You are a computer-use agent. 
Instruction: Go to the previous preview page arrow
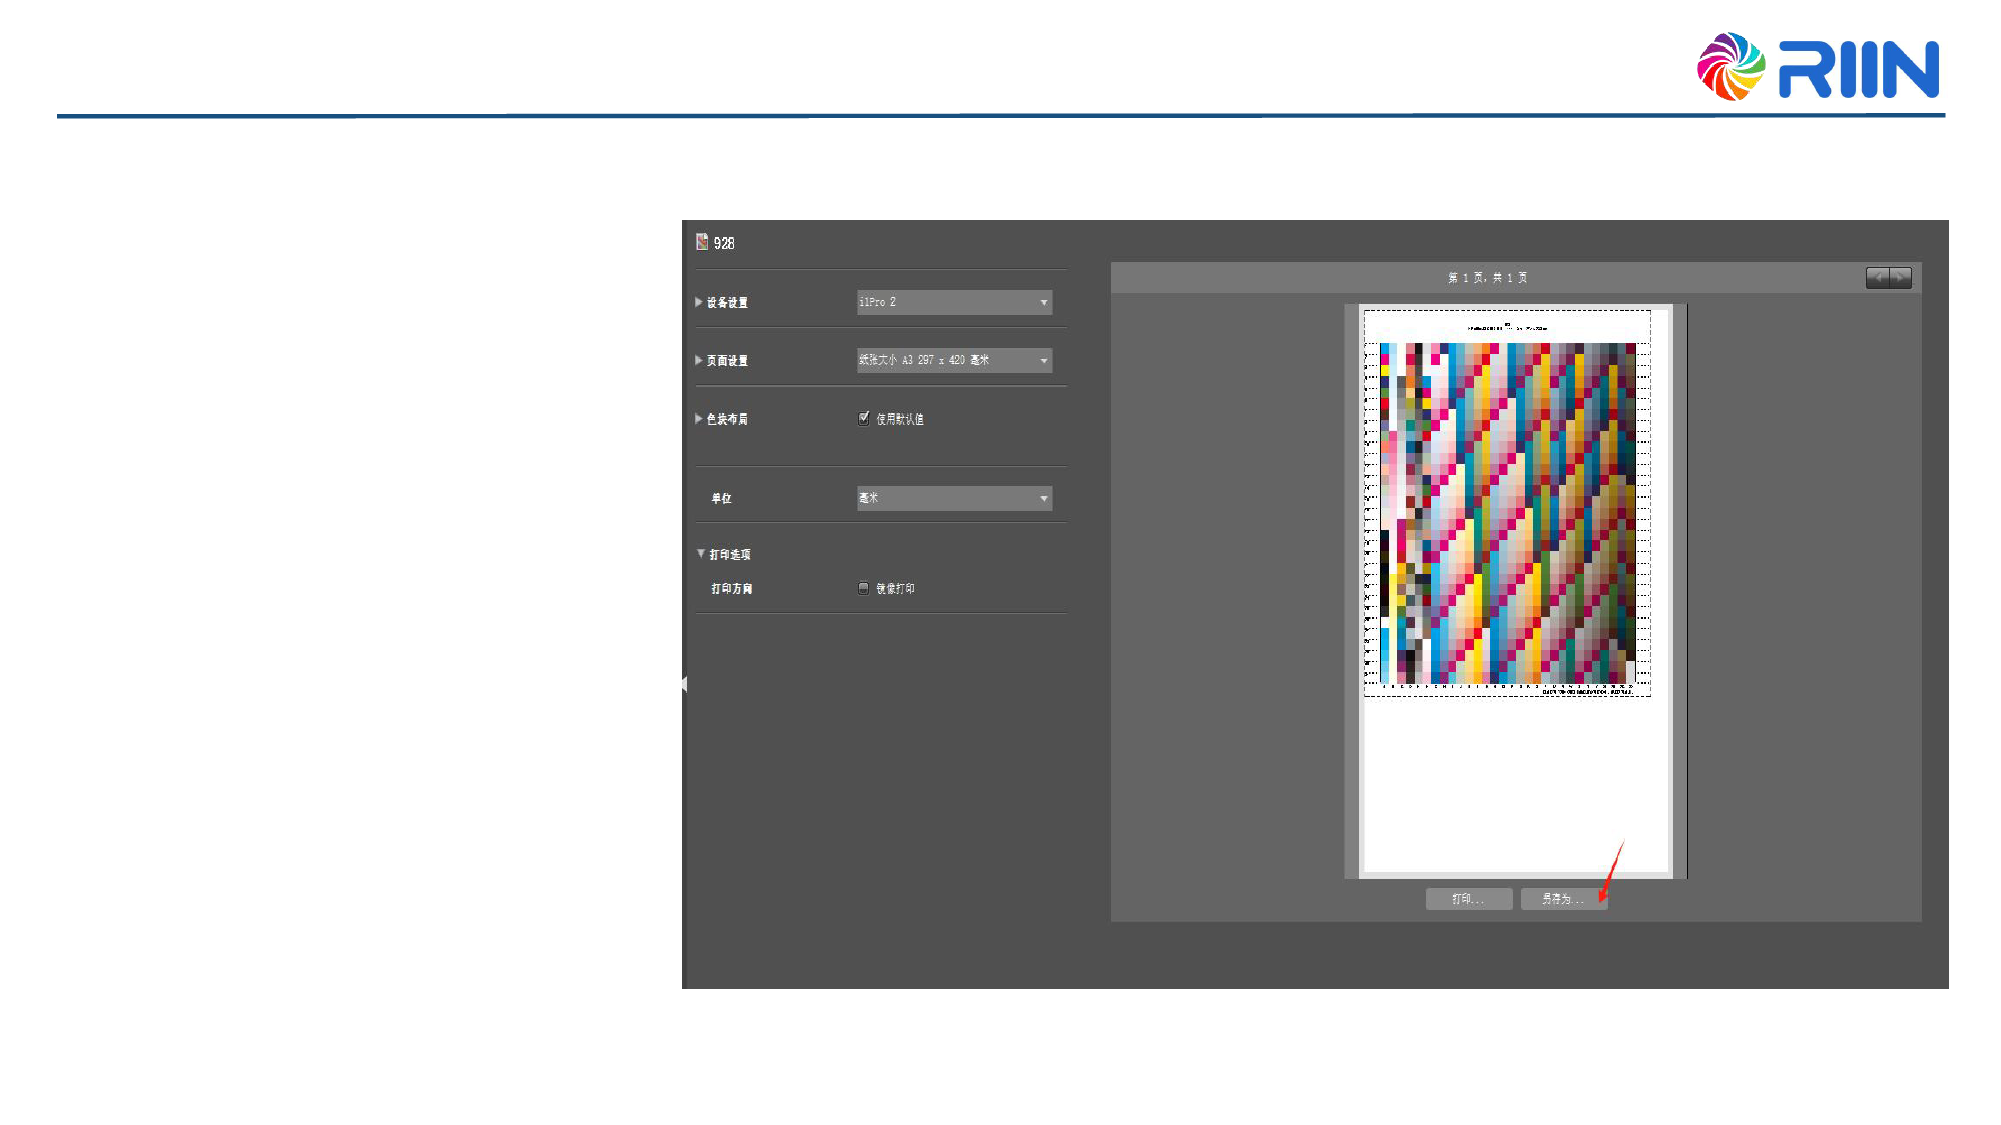click(x=1877, y=278)
